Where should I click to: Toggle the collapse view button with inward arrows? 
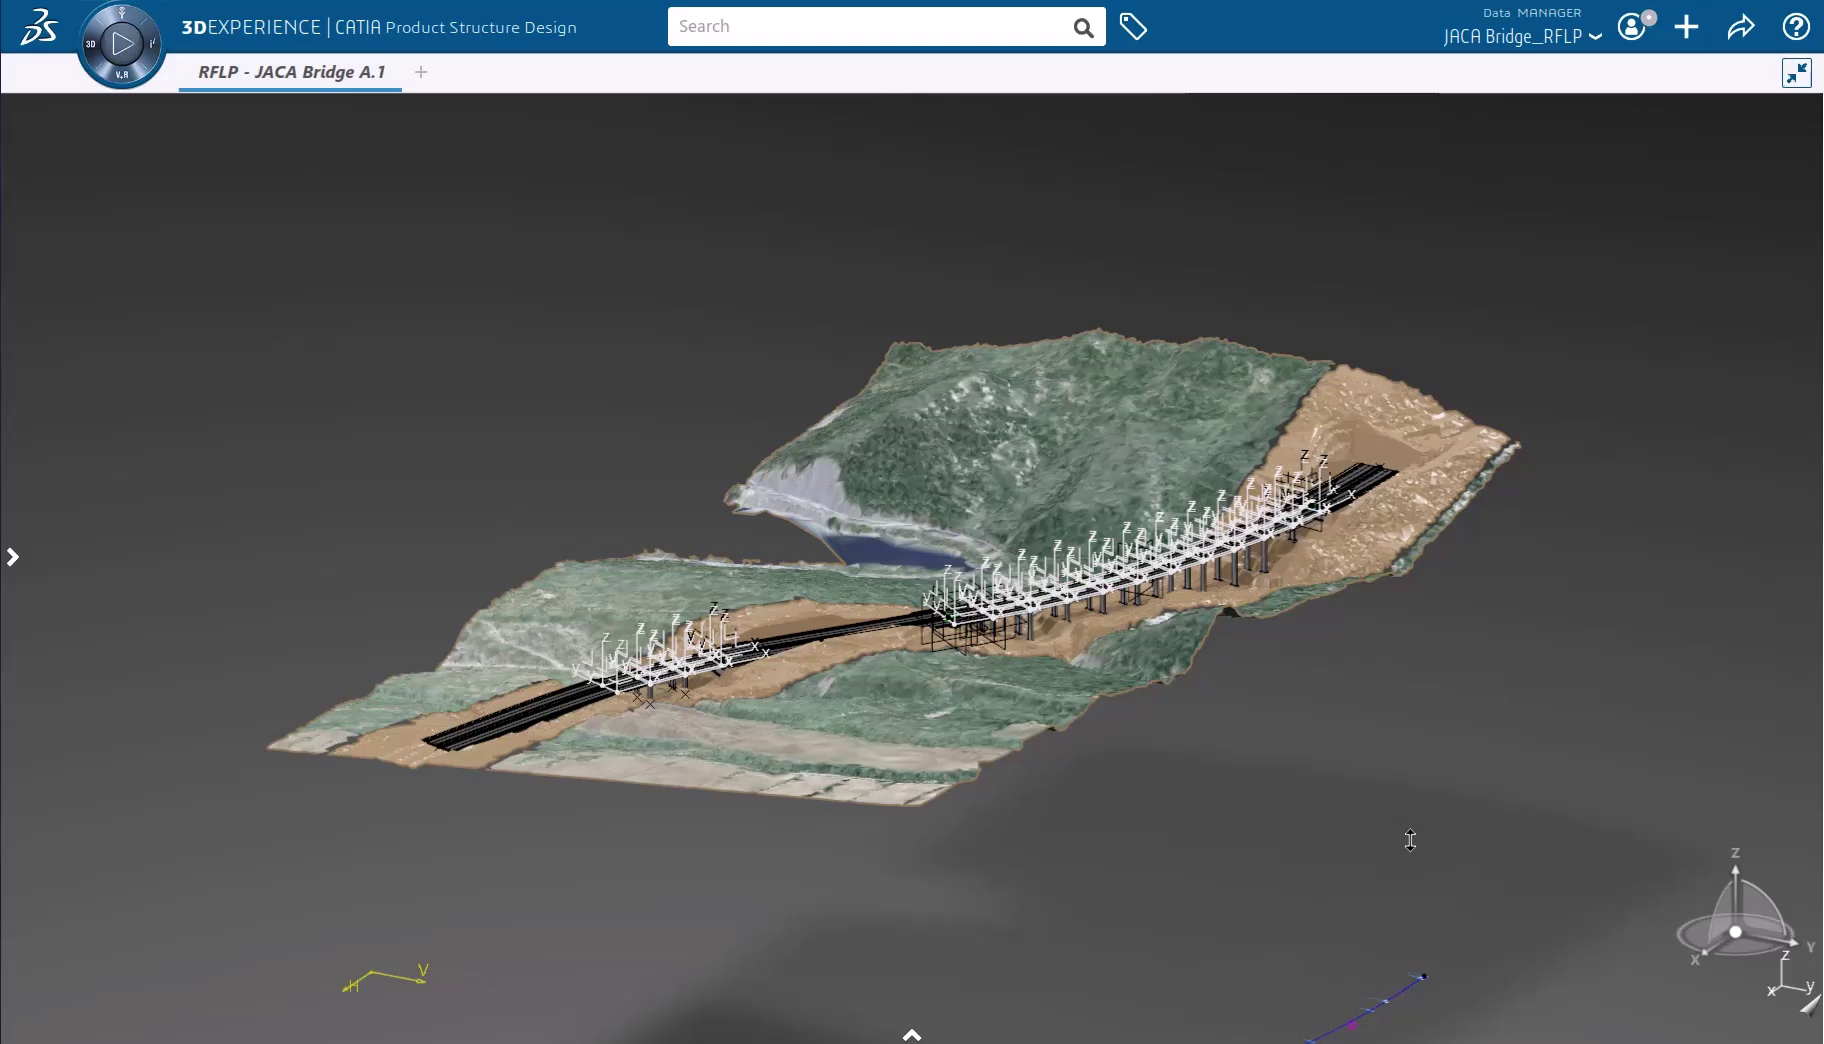(1796, 73)
